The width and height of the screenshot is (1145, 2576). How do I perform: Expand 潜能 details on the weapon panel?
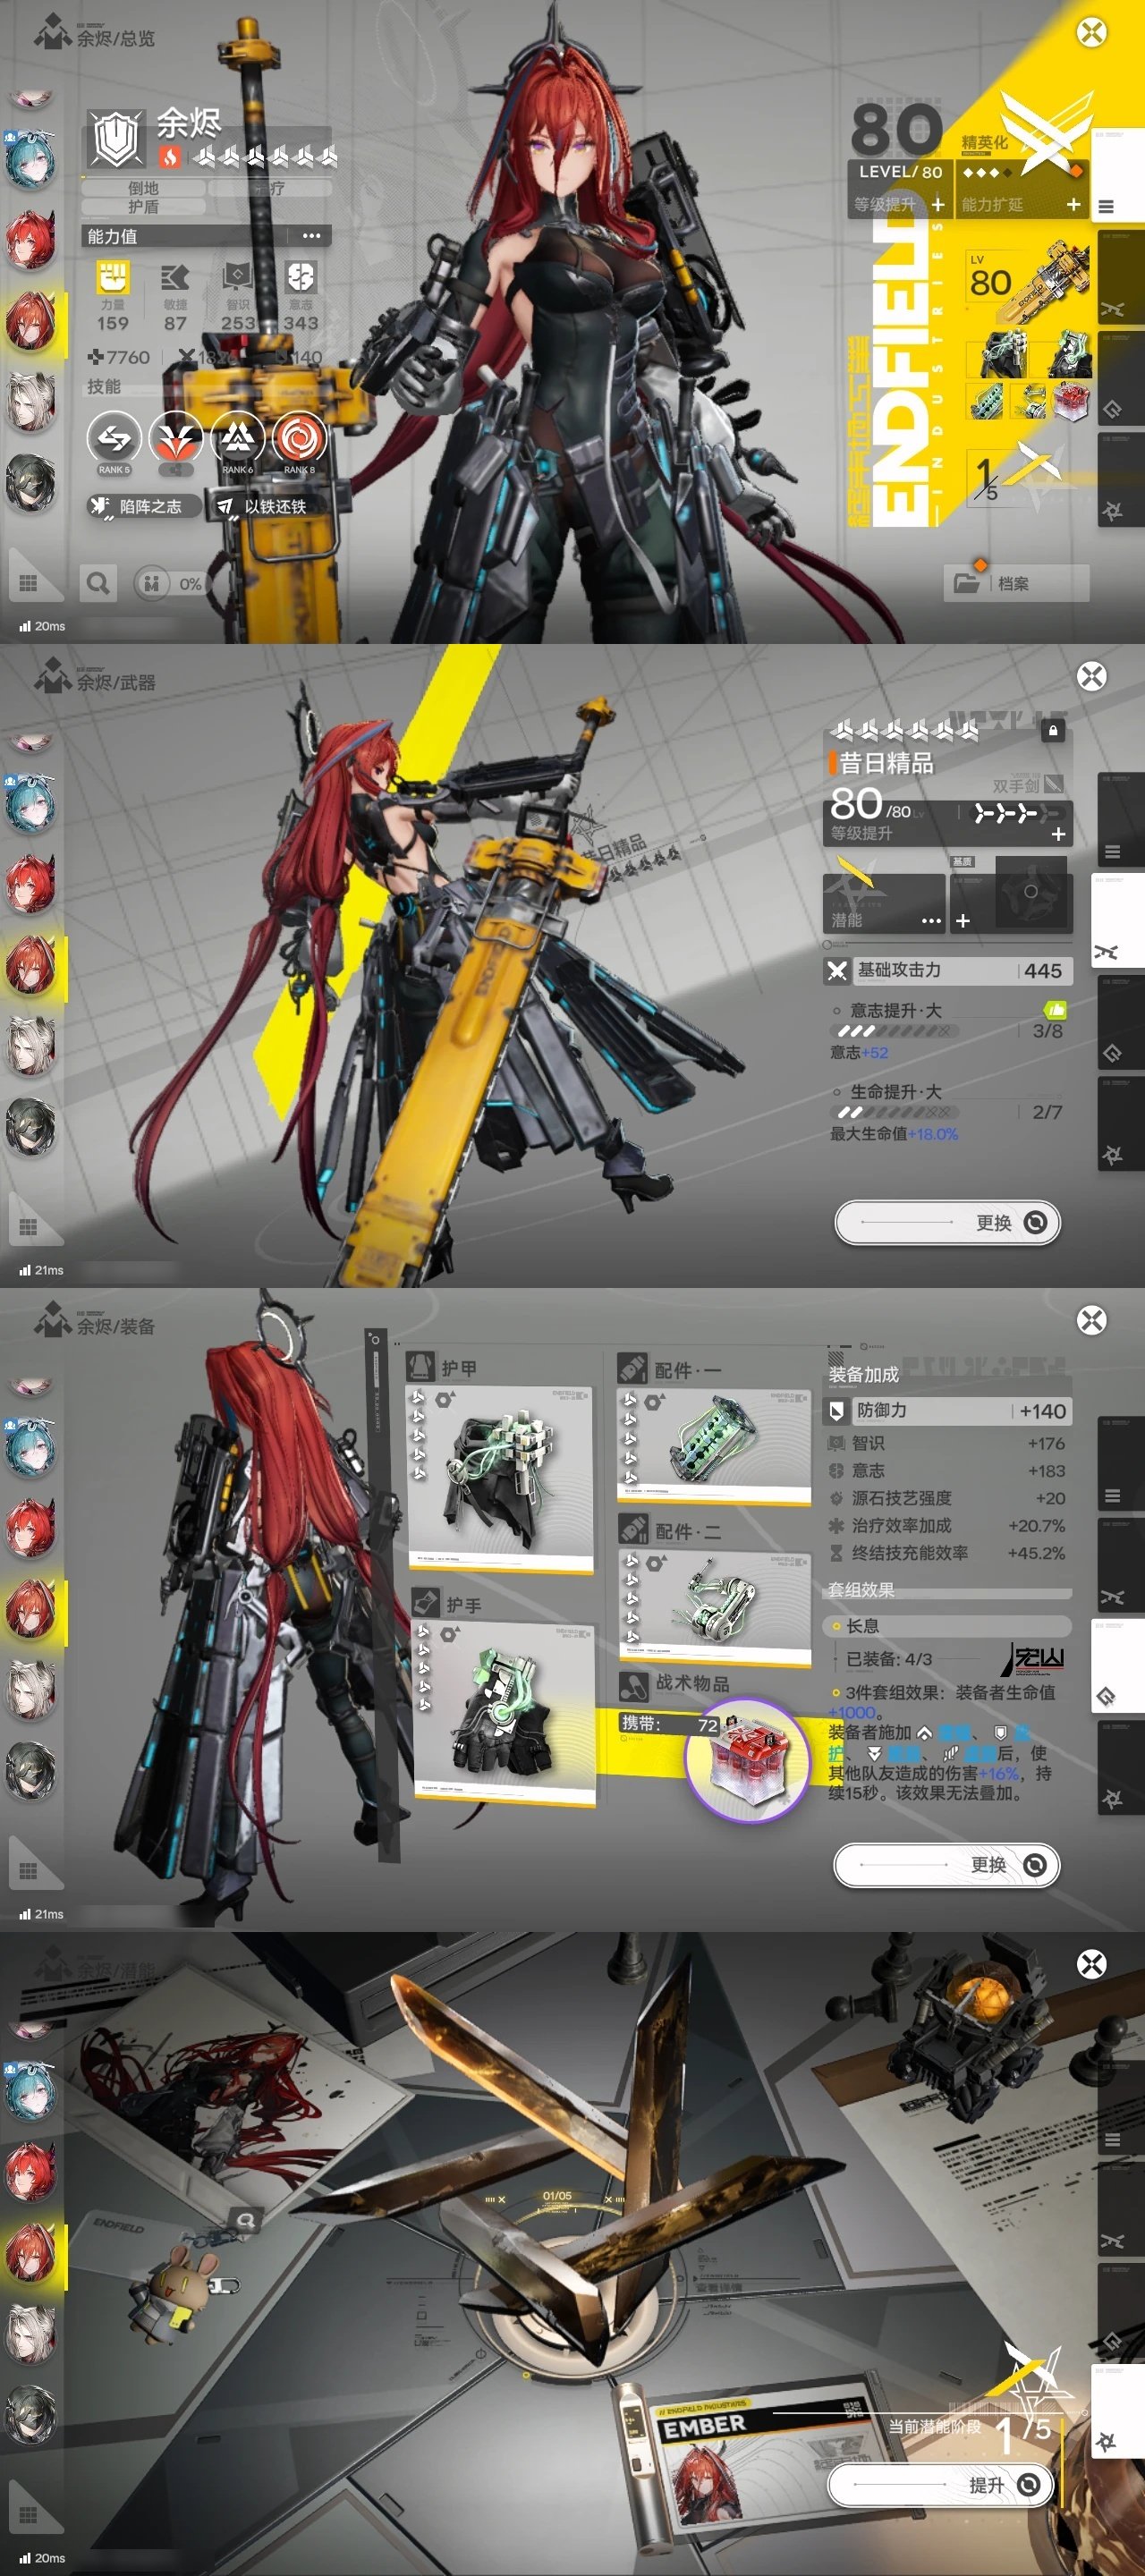click(x=931, y=920)
